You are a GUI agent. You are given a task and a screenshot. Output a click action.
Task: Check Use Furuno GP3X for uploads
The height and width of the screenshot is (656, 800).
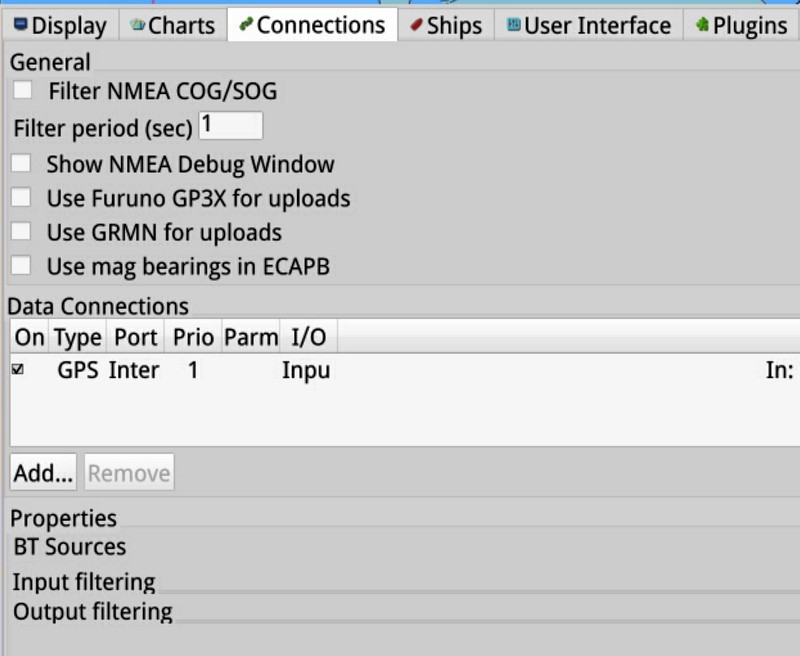pyautogui.click(x=21, y=197)
